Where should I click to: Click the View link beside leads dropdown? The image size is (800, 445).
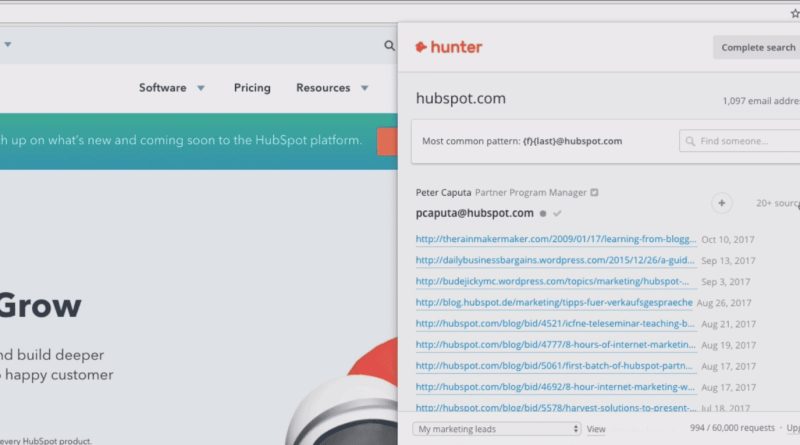596,429
